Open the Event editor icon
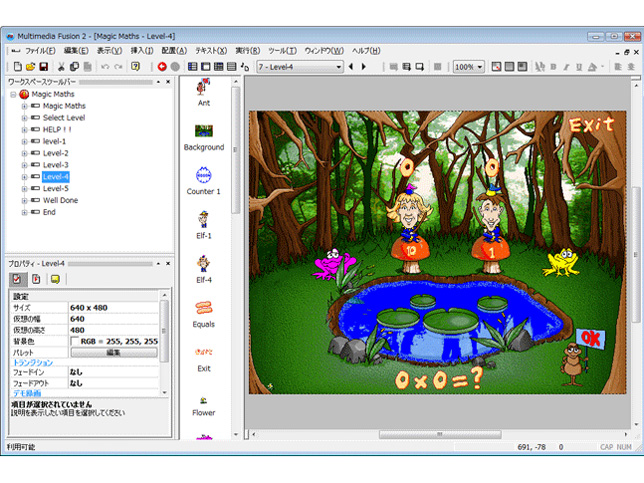Image resolution: width=644 pixels, height=483 pixels. (x=218, y=67)
